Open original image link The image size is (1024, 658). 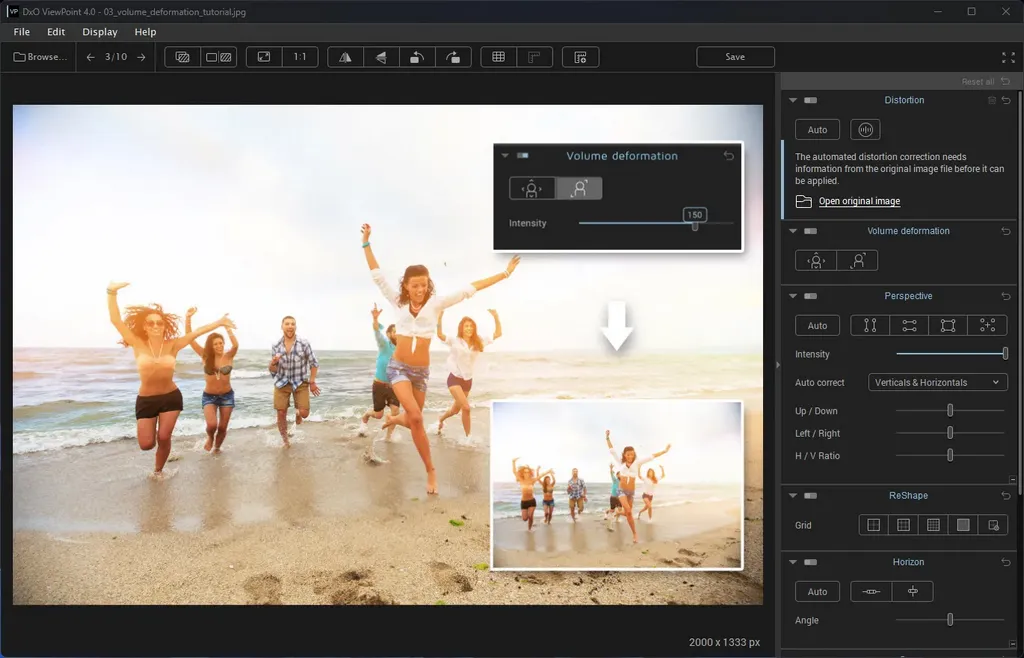coord(859,201)
